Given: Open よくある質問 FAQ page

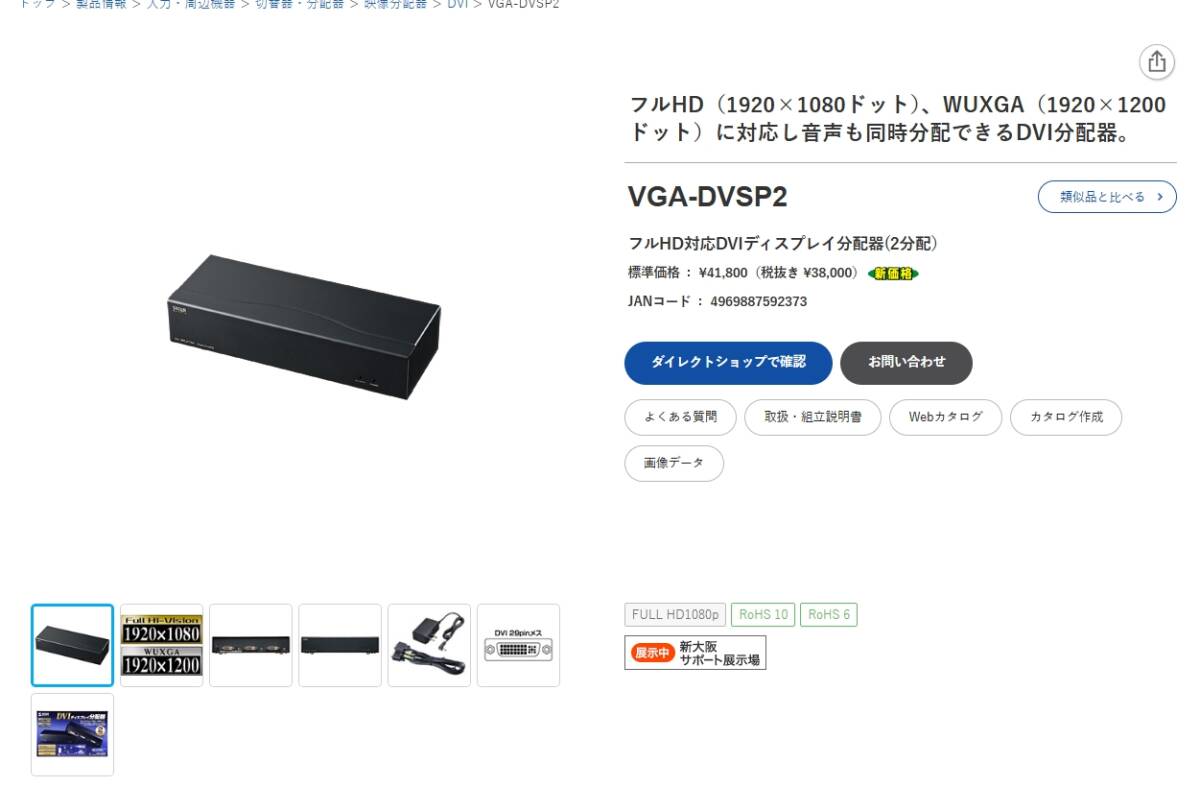Looking at the screenshot, I should click(x=681, y=417).
